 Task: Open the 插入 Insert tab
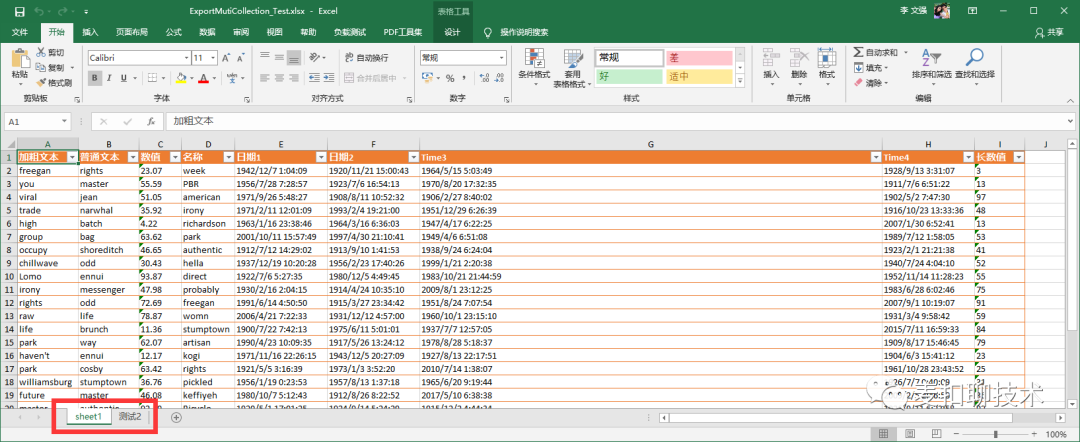[x=90, y=32]
